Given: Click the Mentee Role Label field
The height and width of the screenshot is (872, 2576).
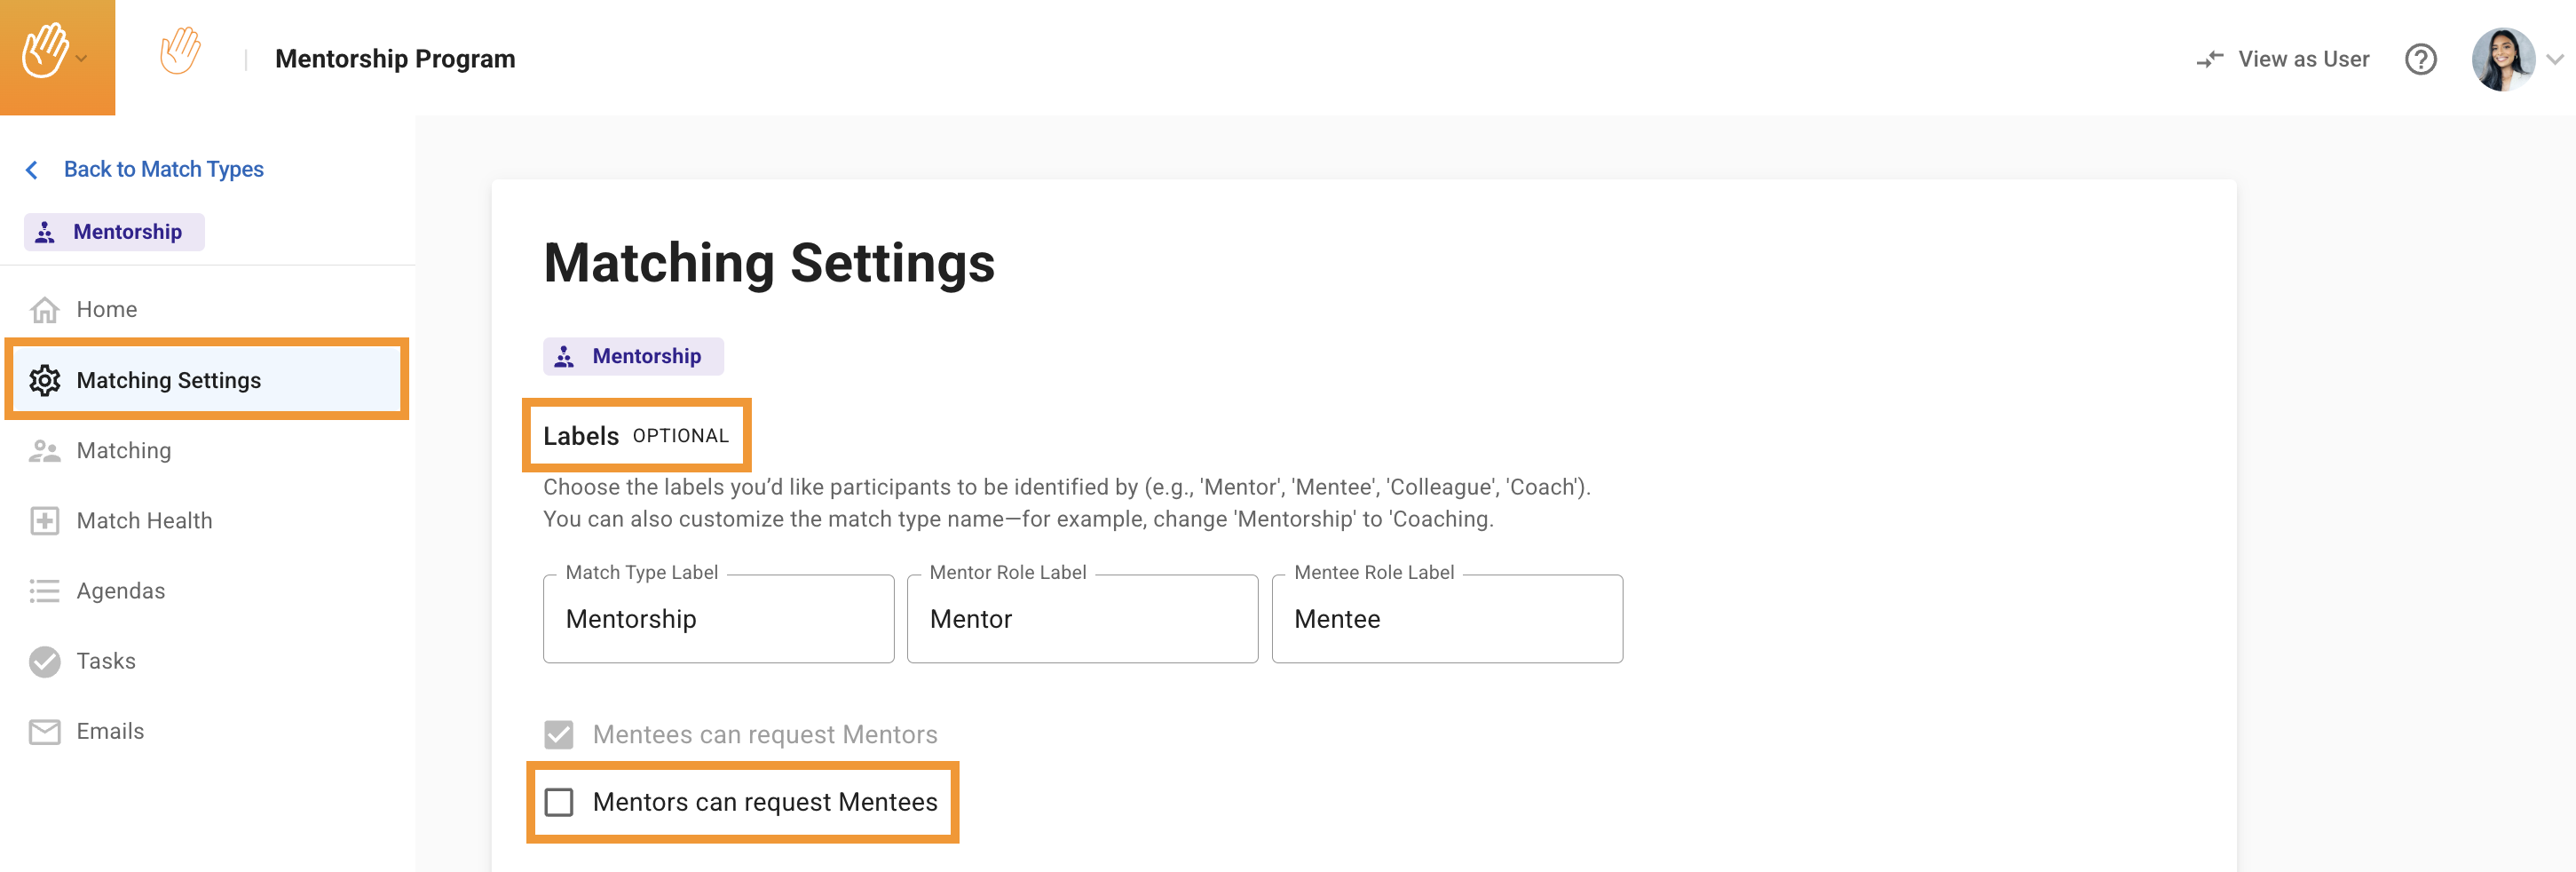Looking at the screenshot, I should tap(1446, 619).
